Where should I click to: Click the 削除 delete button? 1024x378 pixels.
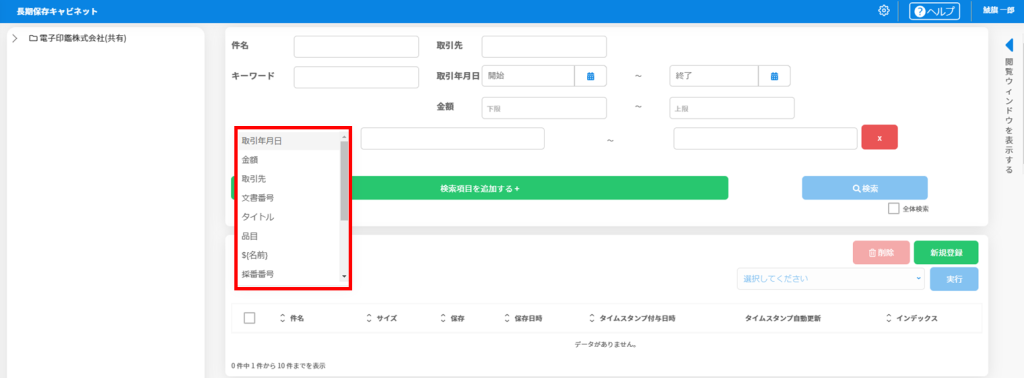pos(881,252)
